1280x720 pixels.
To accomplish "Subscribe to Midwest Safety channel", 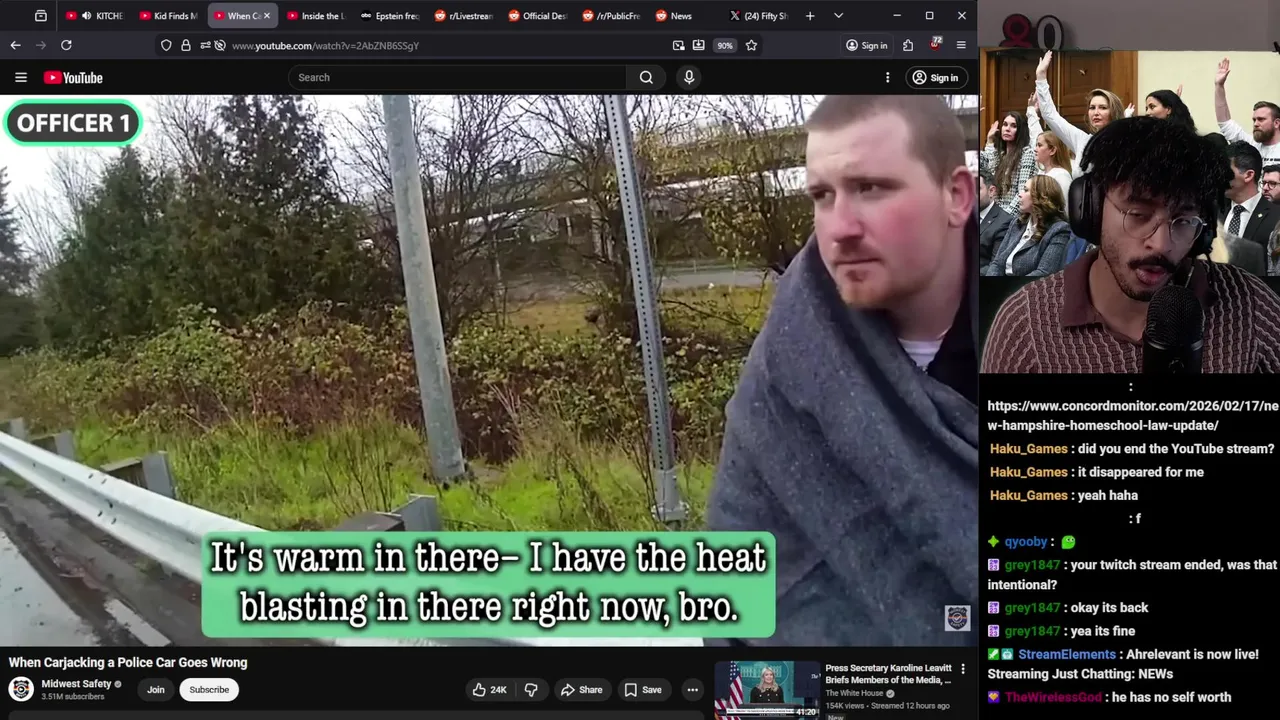I will 209,689.
